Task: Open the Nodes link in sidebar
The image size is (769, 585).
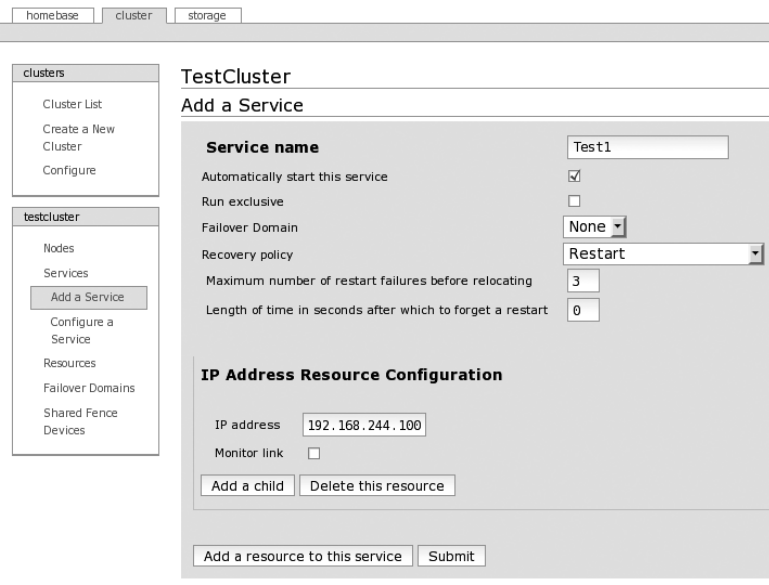Action: click(x=58, y=248)
